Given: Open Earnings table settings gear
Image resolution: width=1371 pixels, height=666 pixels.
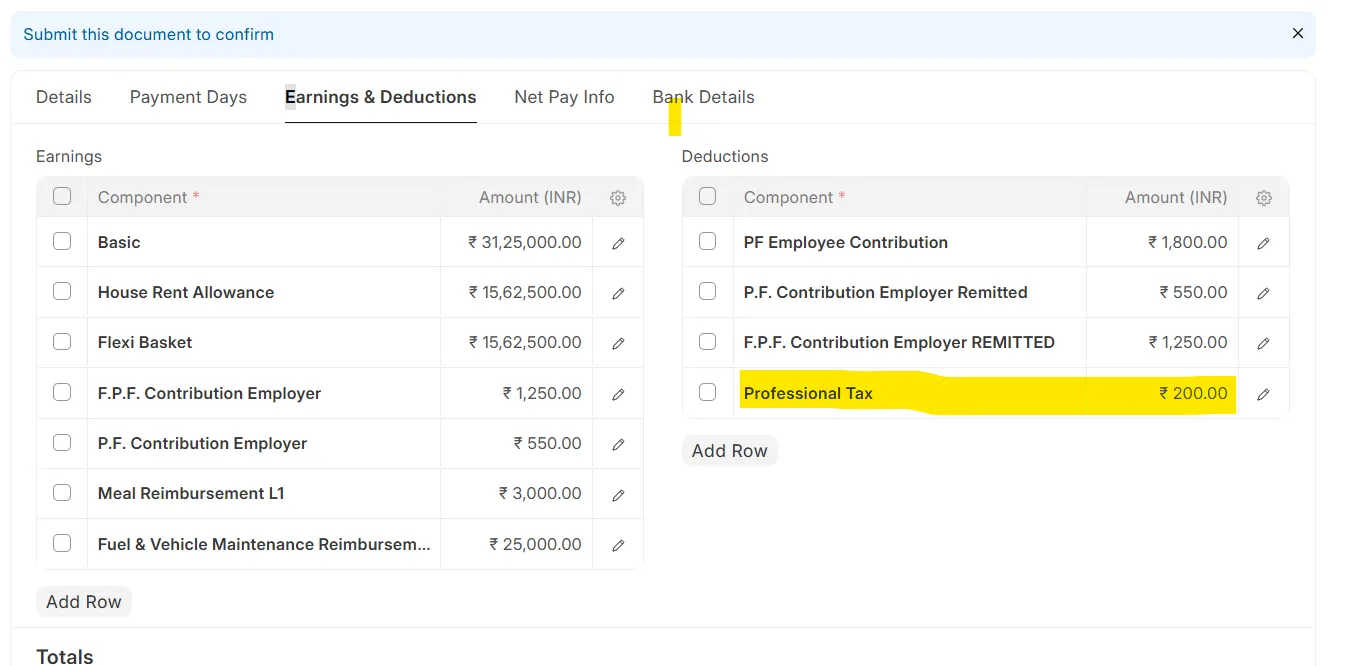Looking at the screenshot, I should (x=618, y=198).
